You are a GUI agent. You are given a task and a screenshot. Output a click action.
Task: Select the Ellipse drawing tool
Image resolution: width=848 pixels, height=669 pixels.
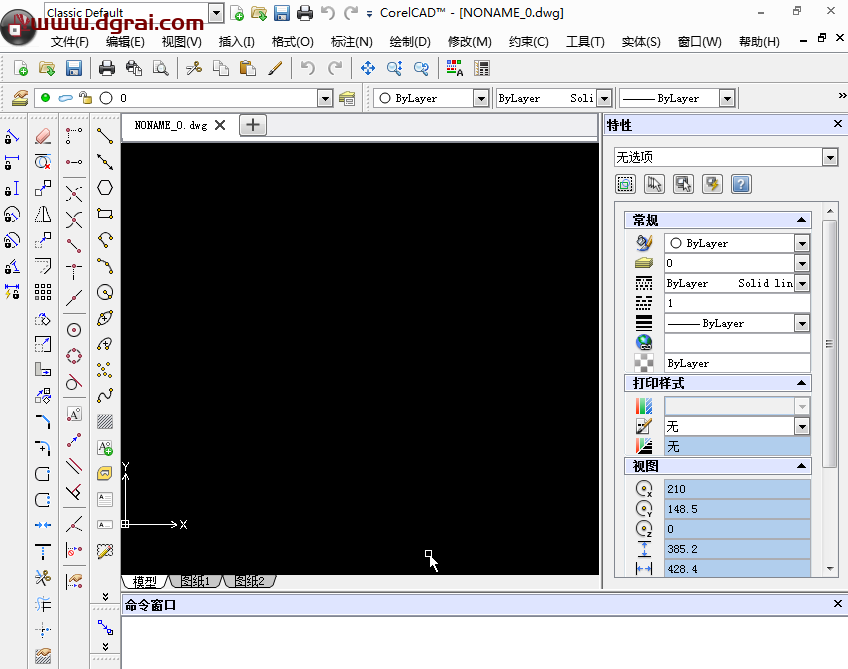coord(105,318)
